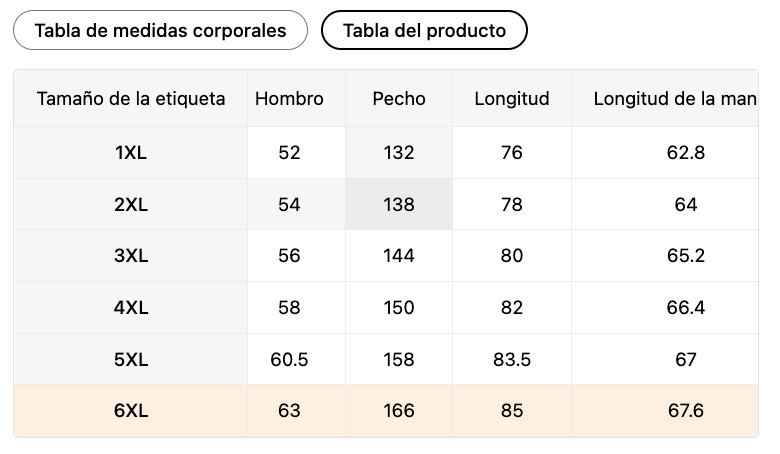Click the highlighted Pecho value 138
The width and height of the screenshot is (780, 454).
coord(399,205)
